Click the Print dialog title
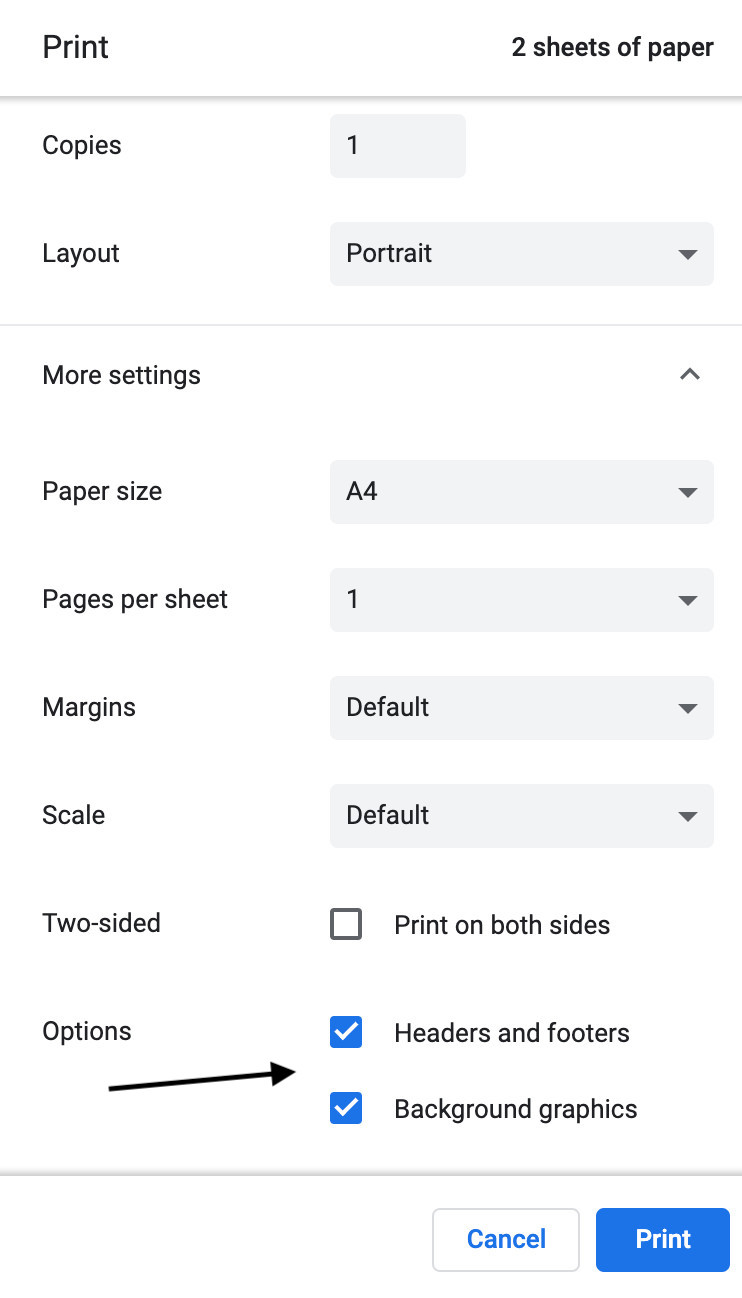The image size is (742, 1298). point(76,48)
